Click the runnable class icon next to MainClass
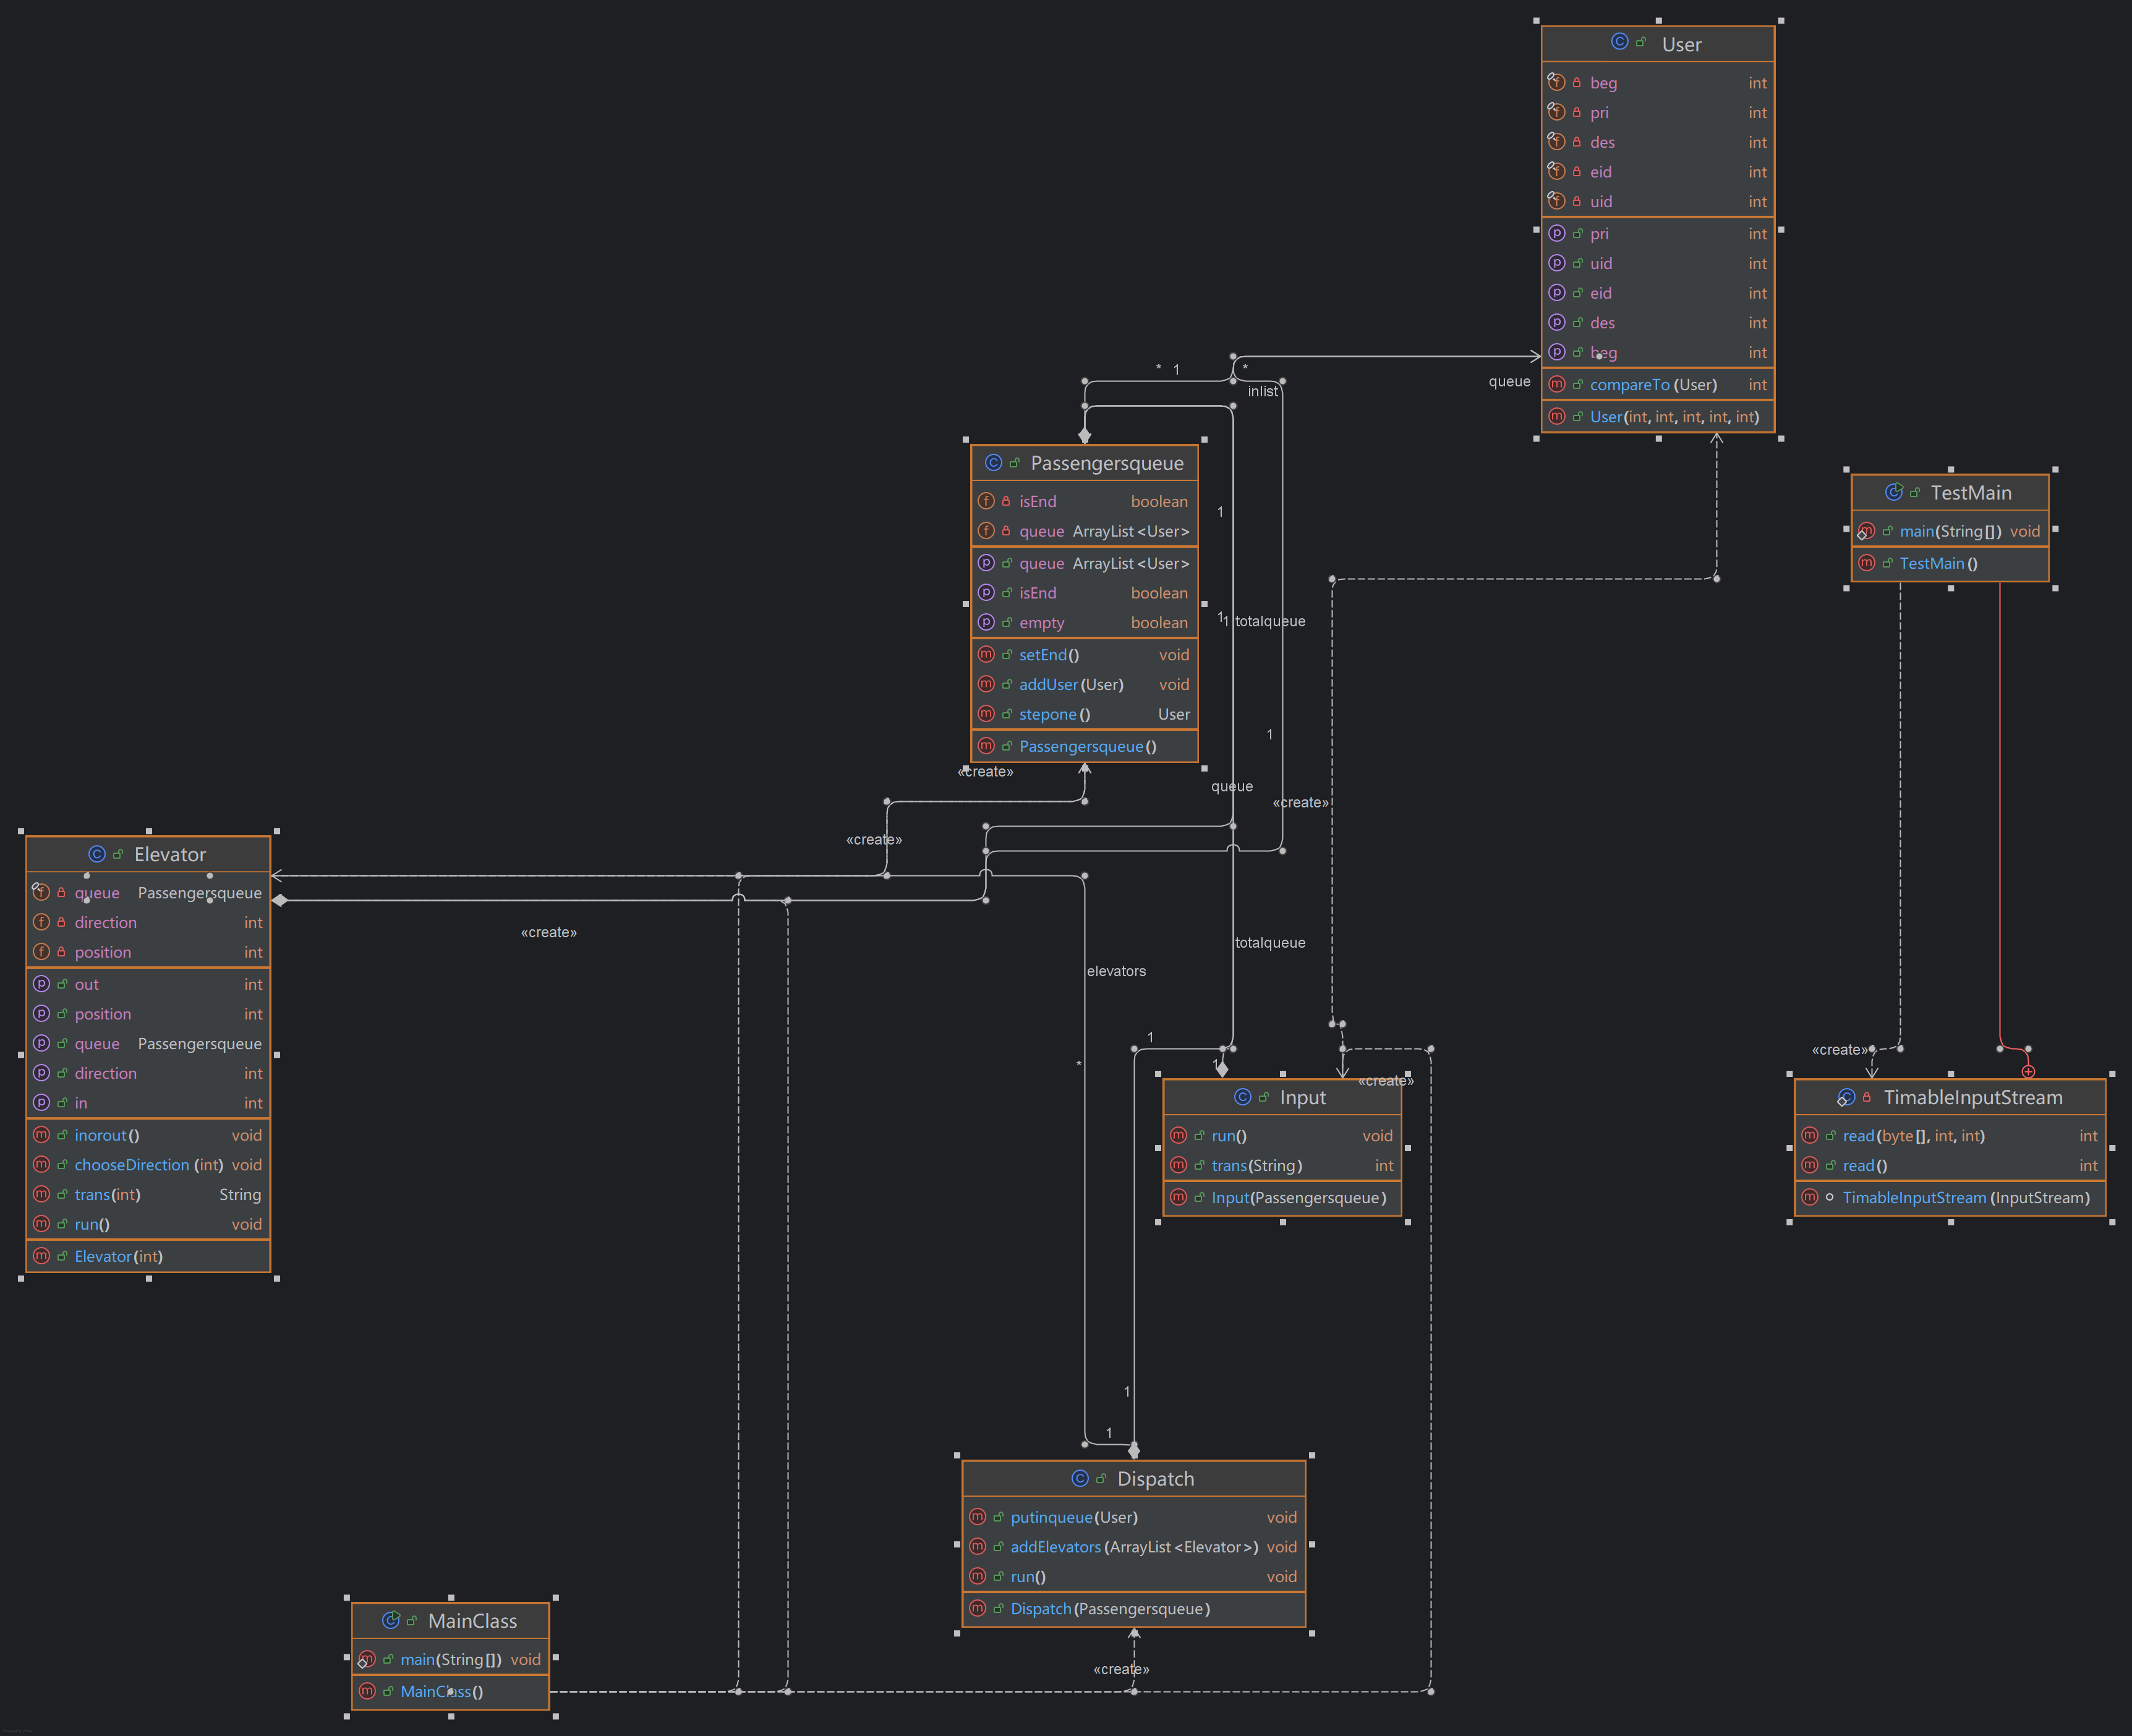The width and height of the screenshot is (2132, 1736). 391,1620
